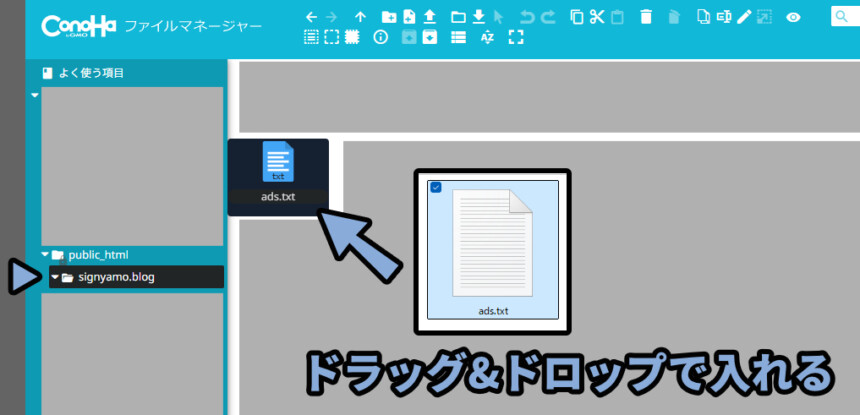Click the paste clipboard icon
The width and height of the screenshot is (860, 415).
[617, 17]
